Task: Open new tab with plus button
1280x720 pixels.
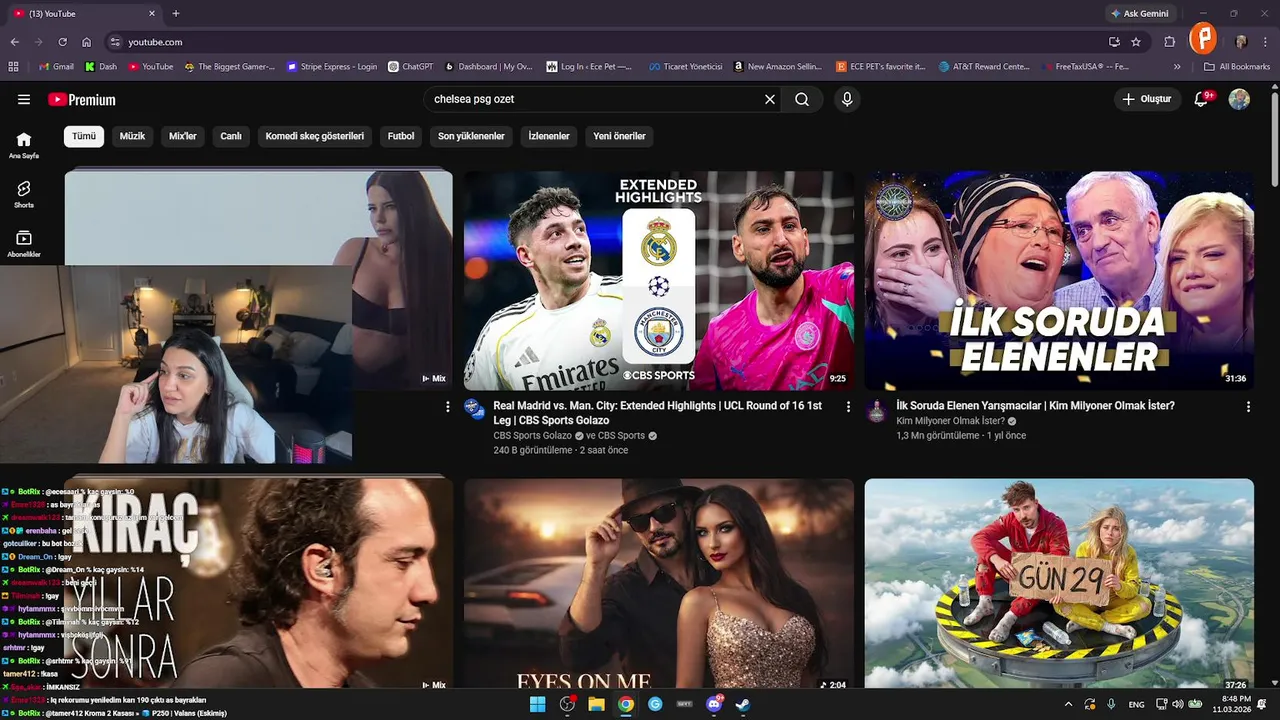Action: (176, 13)
